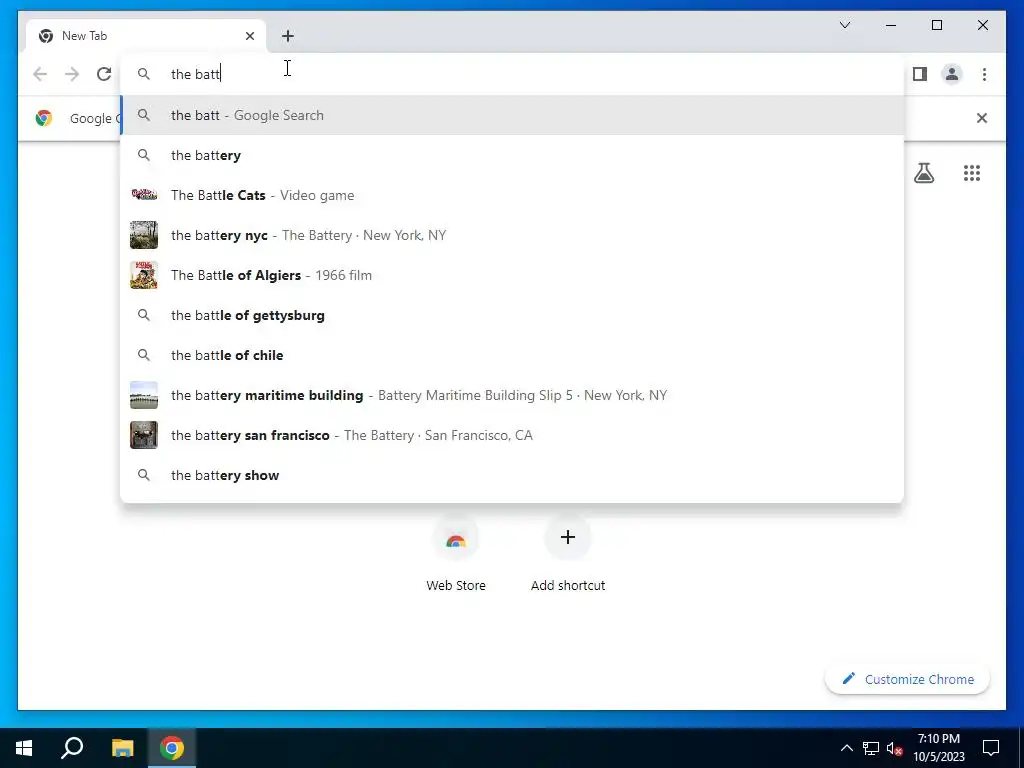The width and height of the screenshot is (1024, 768).
Task: Go back using the Back arrow
Action: [40, 74]
